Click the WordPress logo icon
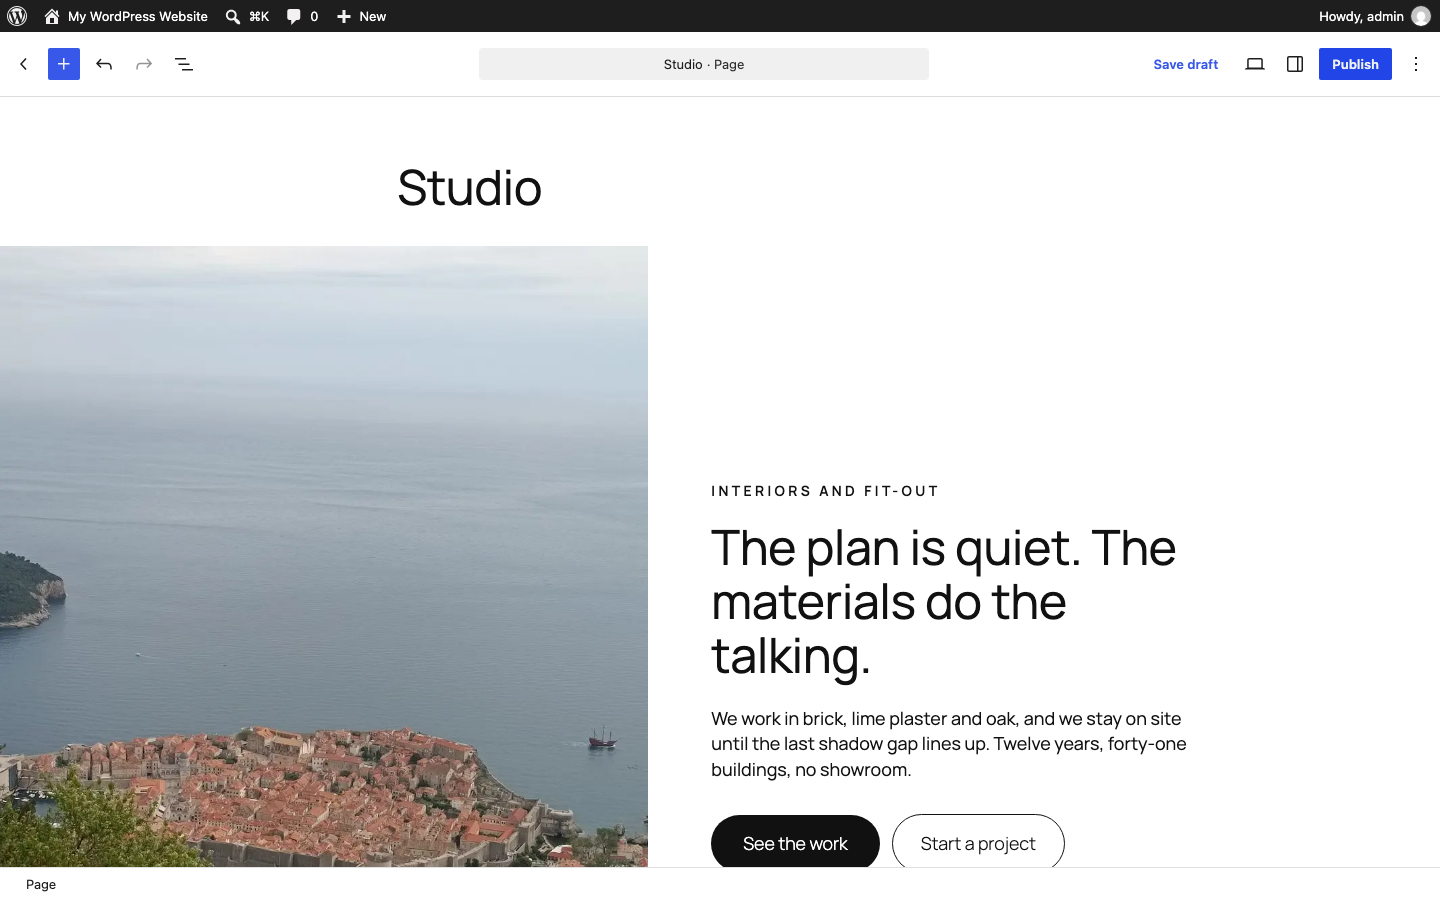The width and height of the screenshot is (1440, 900). [17, 16]
